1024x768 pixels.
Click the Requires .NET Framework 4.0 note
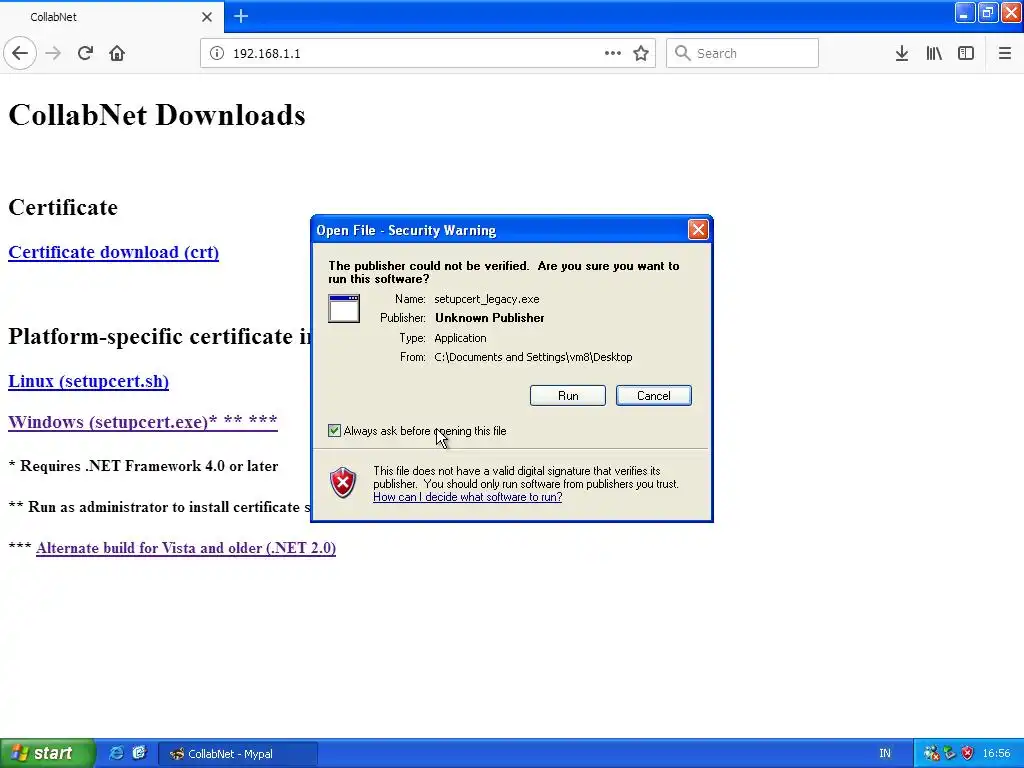143,466
